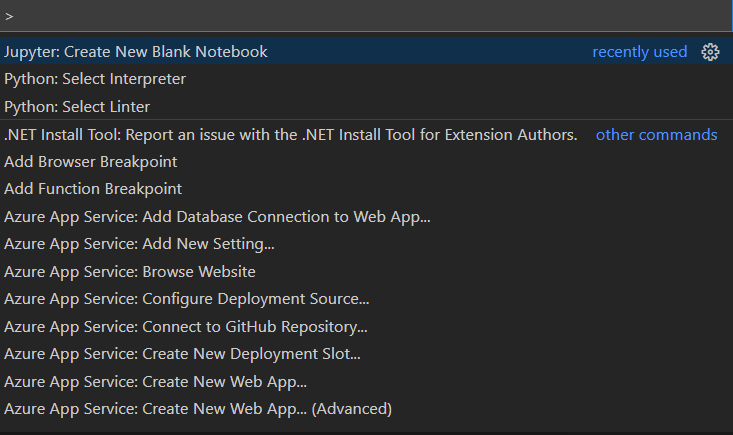733x435 pixels.
Task: Select Jupyter: Create New Blank Notebook
Action: pos(366,51)
